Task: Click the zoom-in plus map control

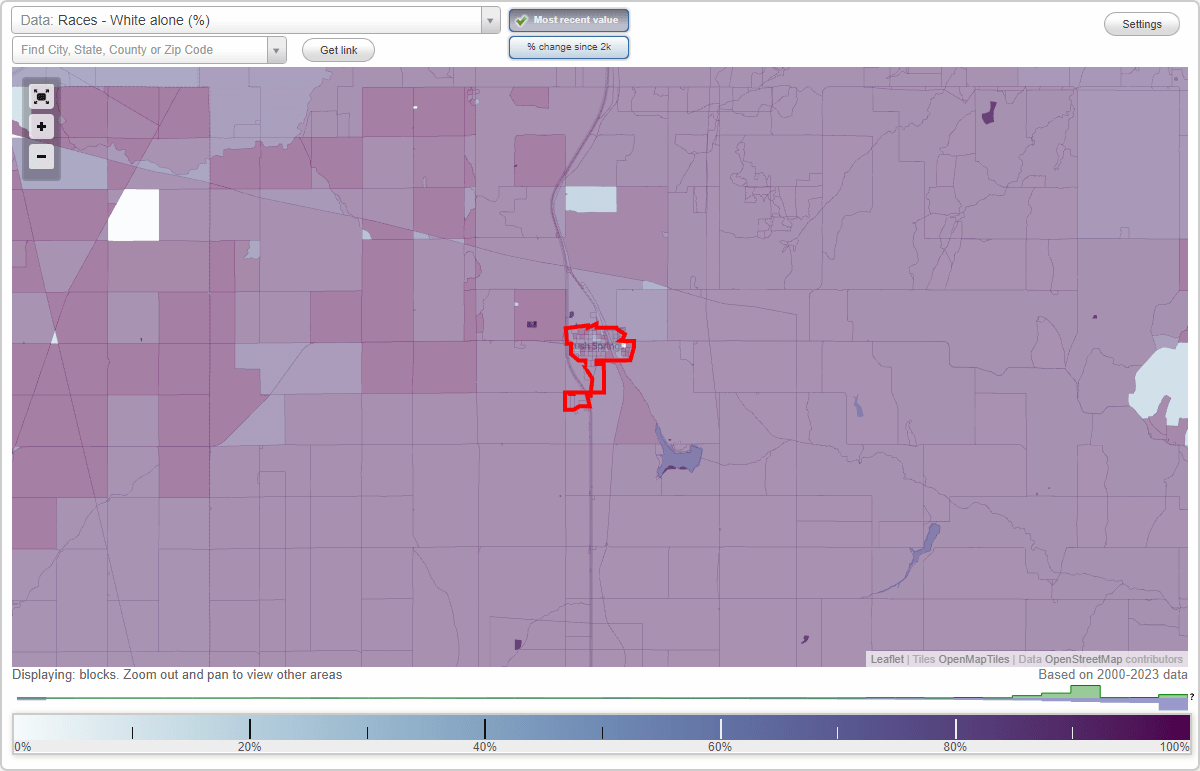Action: coord(41,126)
